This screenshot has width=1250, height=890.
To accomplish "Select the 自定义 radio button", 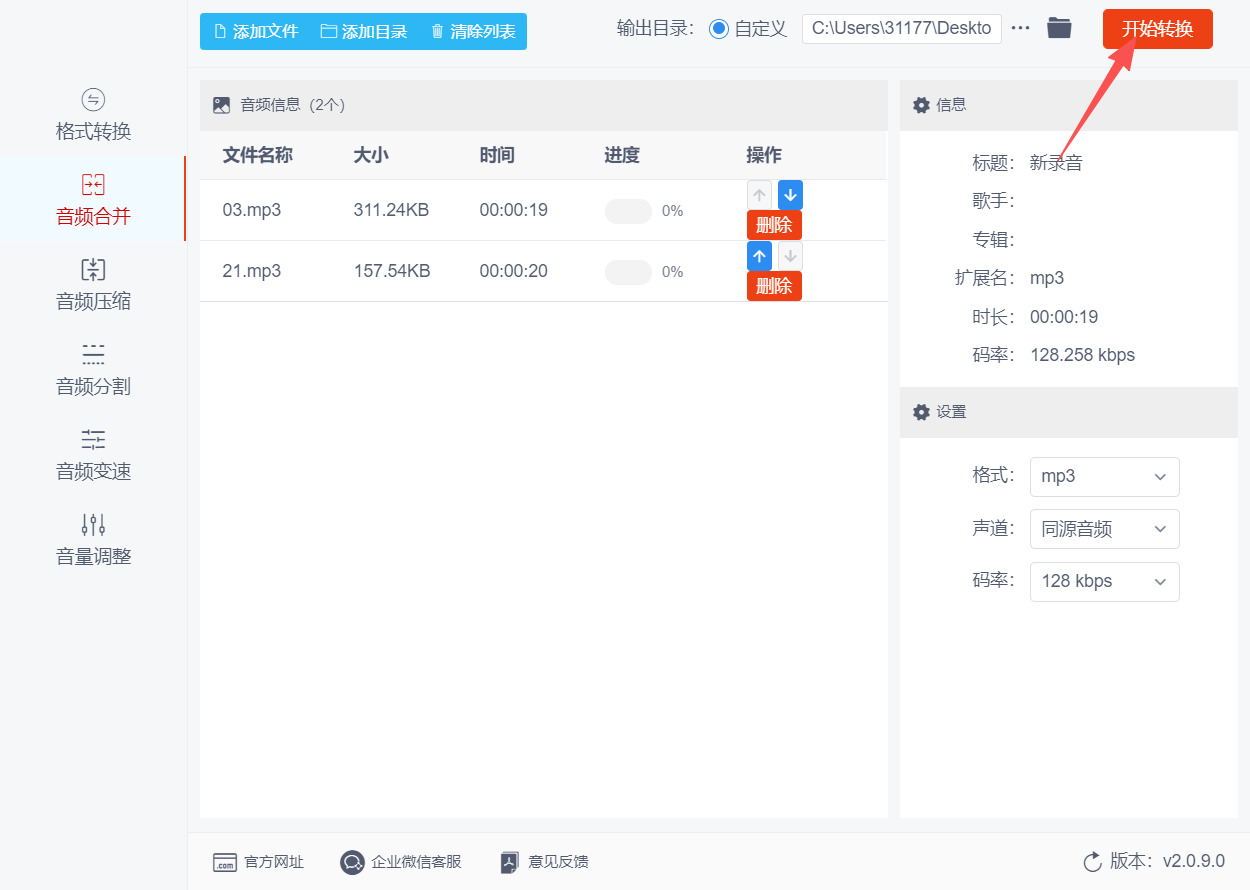I will [x=718, y=29].
